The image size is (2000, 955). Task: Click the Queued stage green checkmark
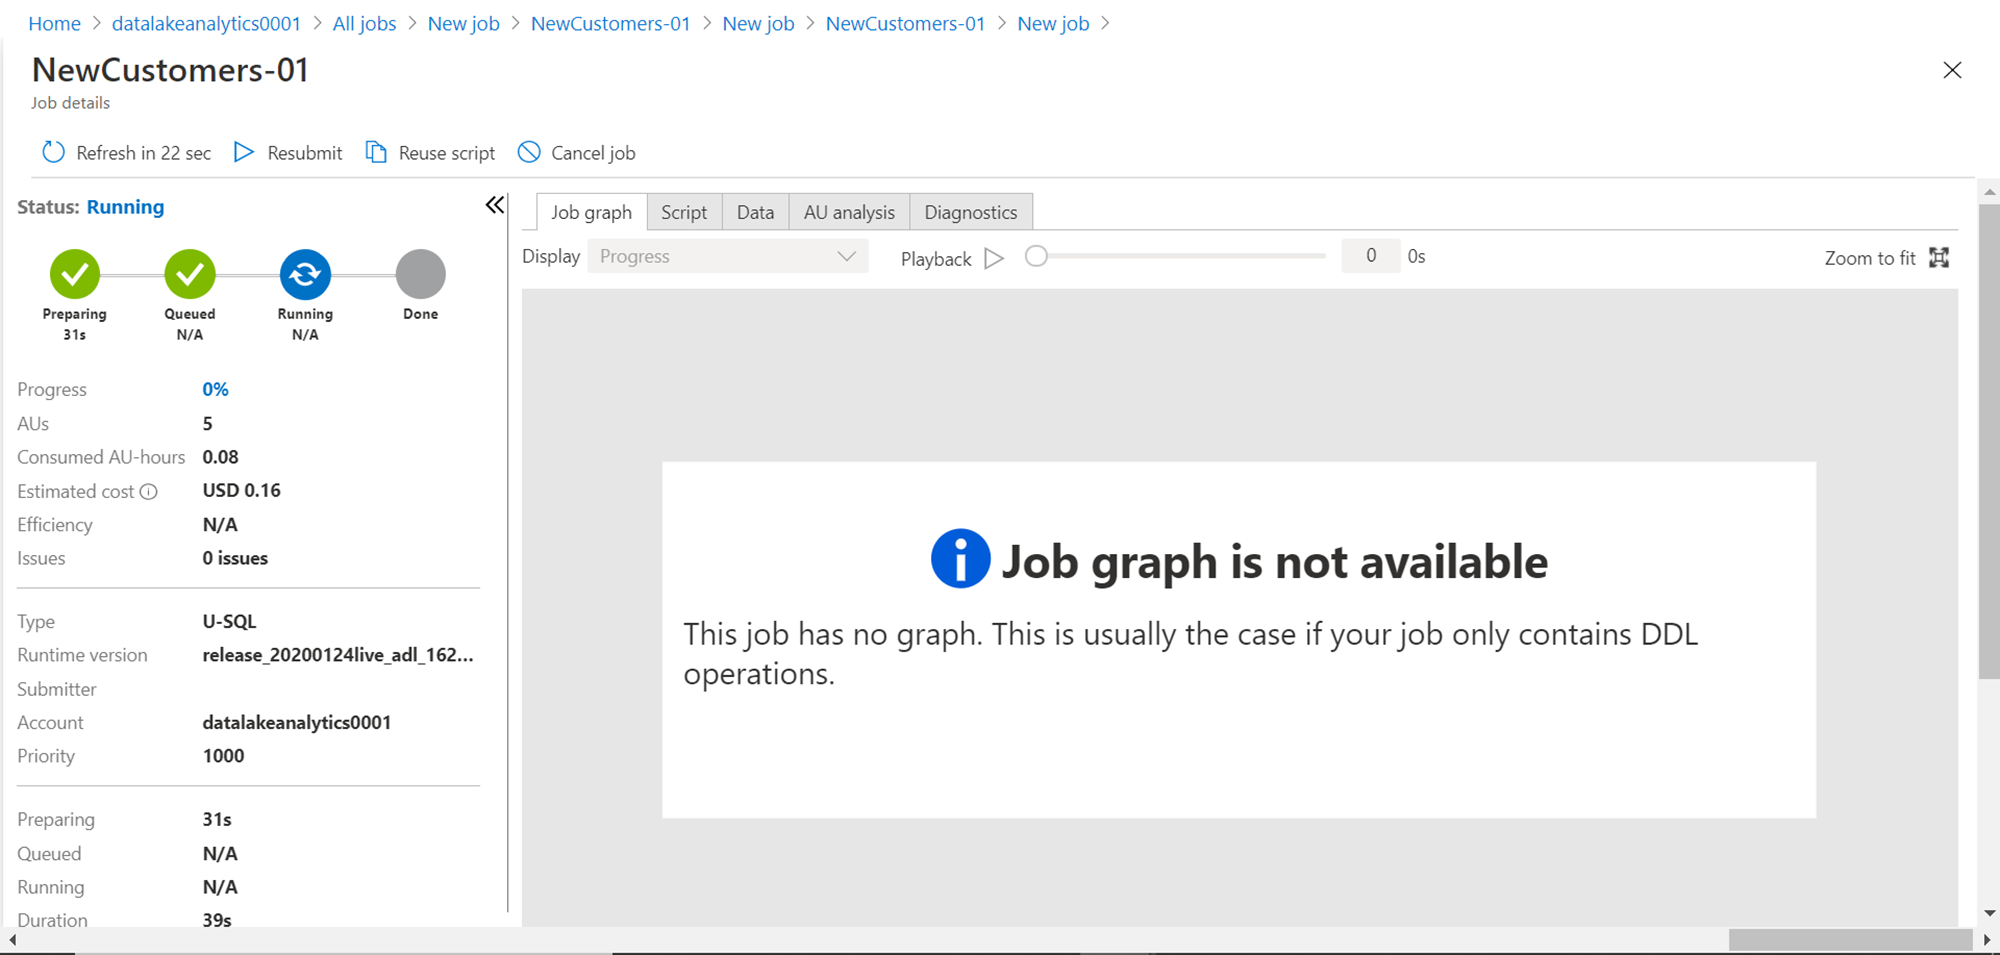coord(190,274)
